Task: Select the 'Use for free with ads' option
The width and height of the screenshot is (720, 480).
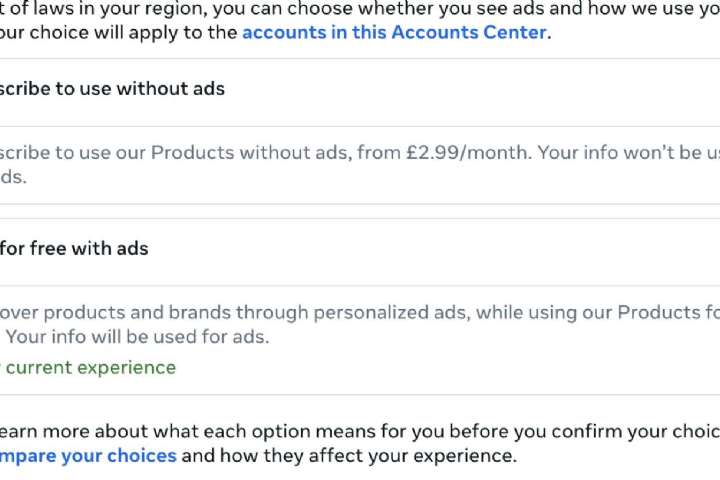Action: (x=74, y=249)
